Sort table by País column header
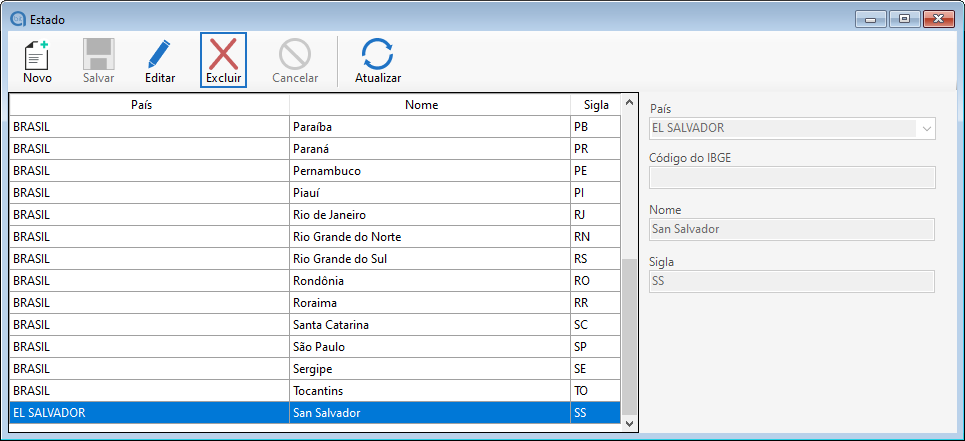965x441 pixels. coord(149,105)
